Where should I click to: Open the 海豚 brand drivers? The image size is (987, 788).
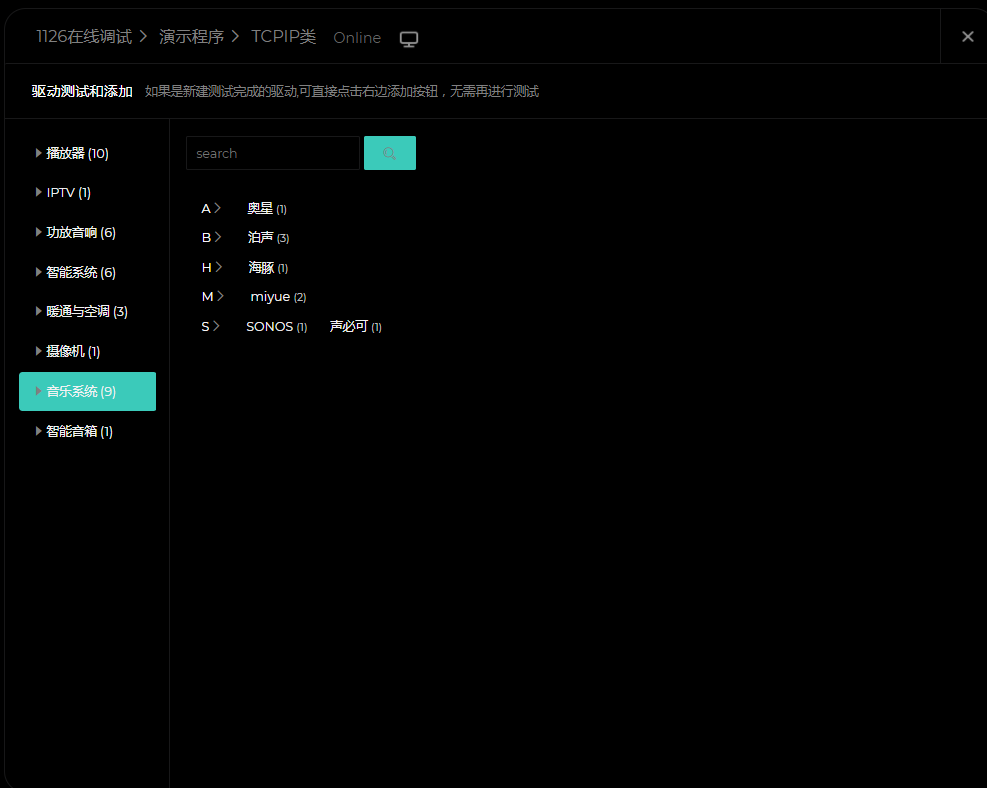[x=261, y=267]
